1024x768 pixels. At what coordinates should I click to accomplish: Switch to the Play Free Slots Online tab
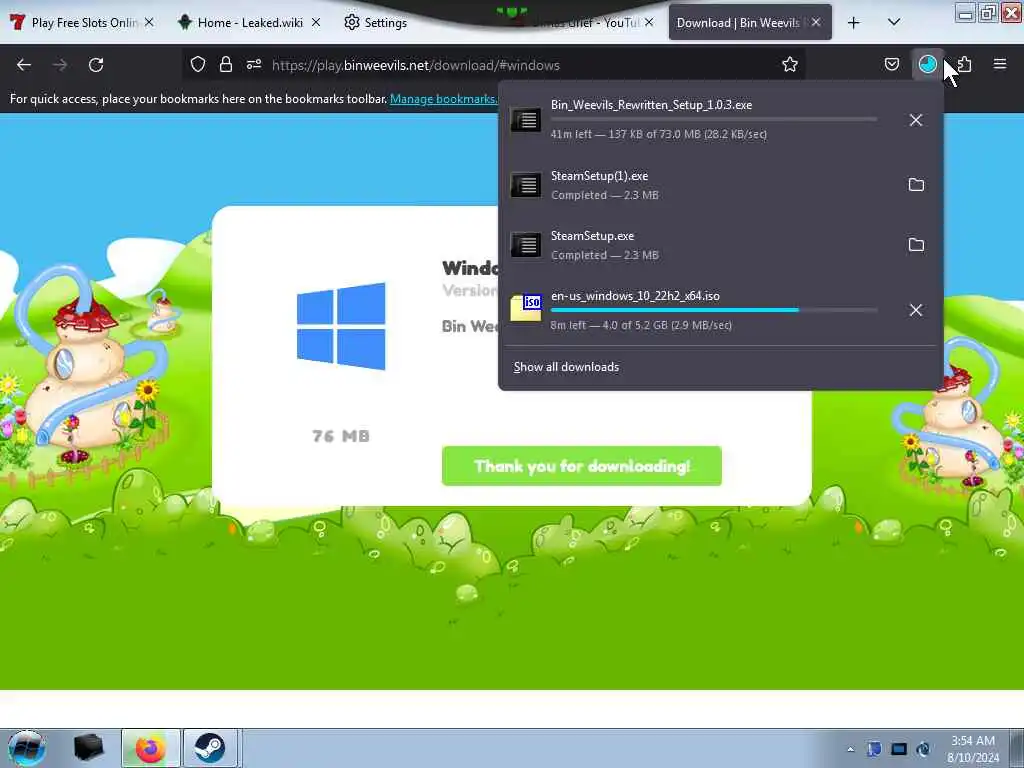pos(82,22)
